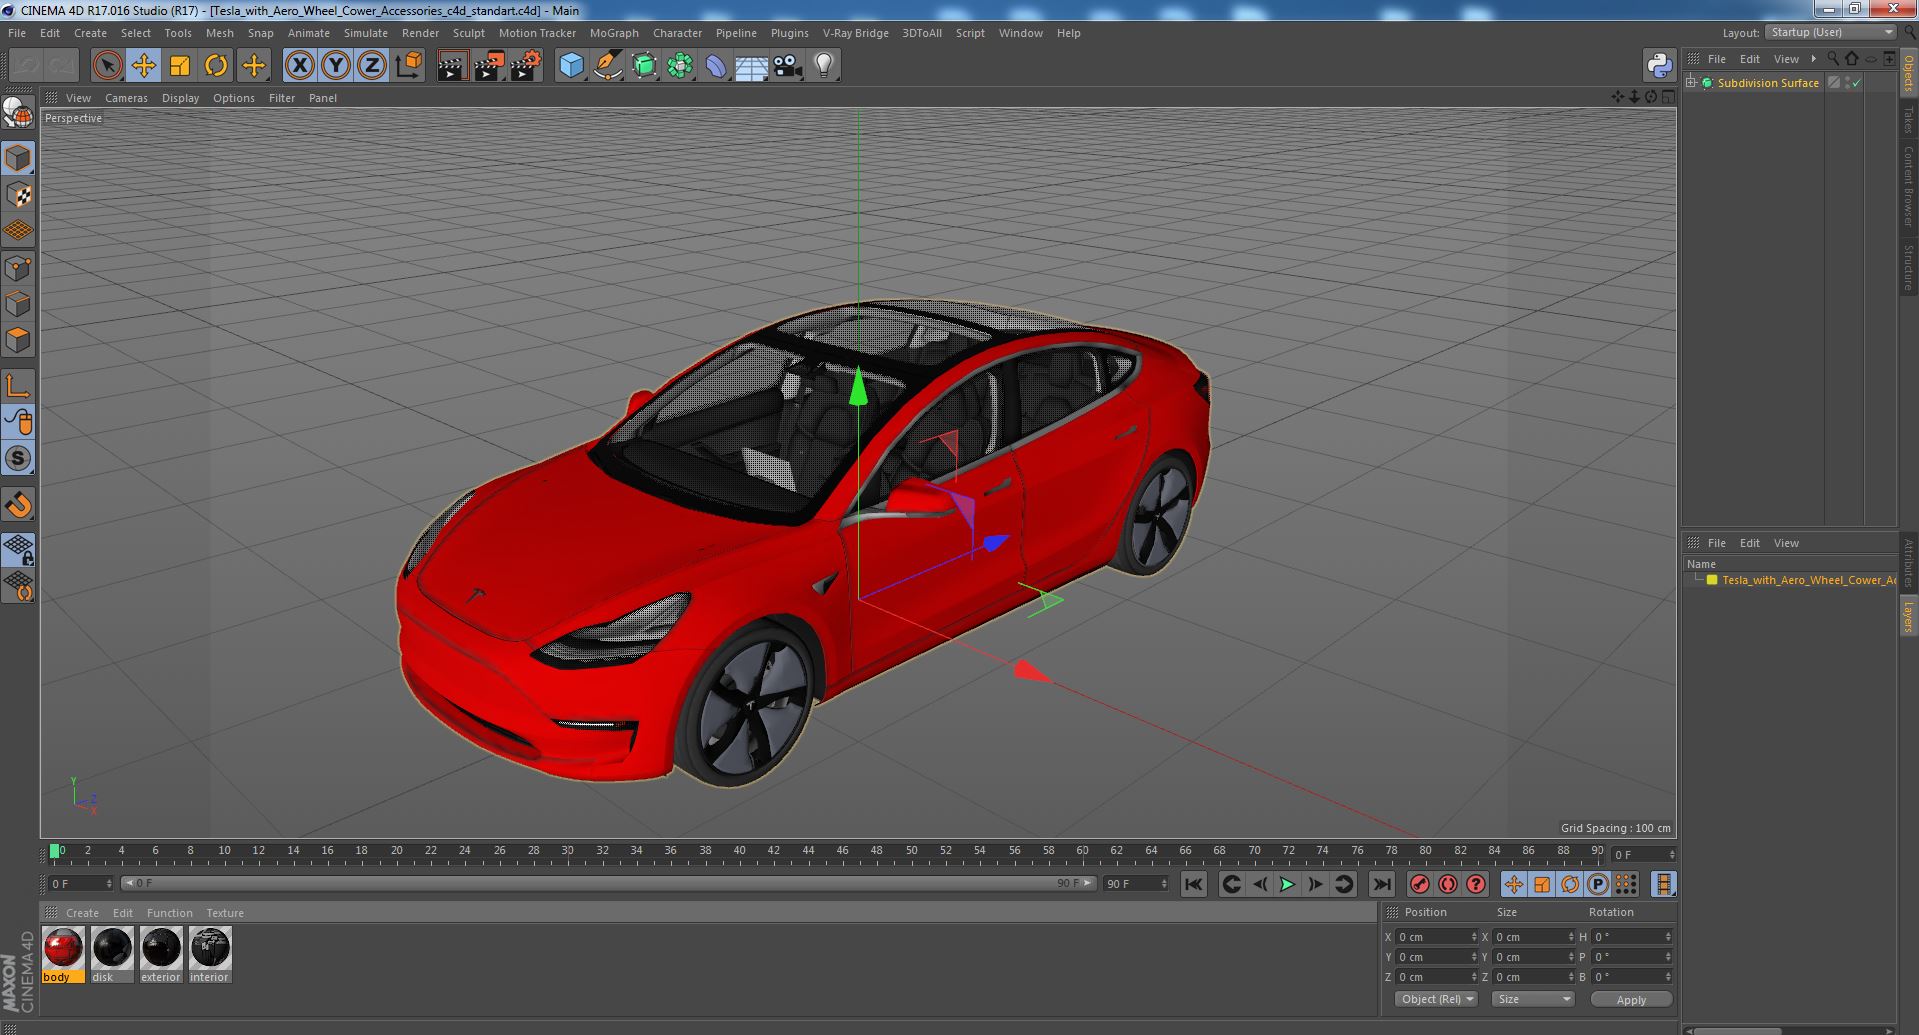Add Array modeling object
The height and width of the screenshot is (1035, 1919).
pos(680,66)
